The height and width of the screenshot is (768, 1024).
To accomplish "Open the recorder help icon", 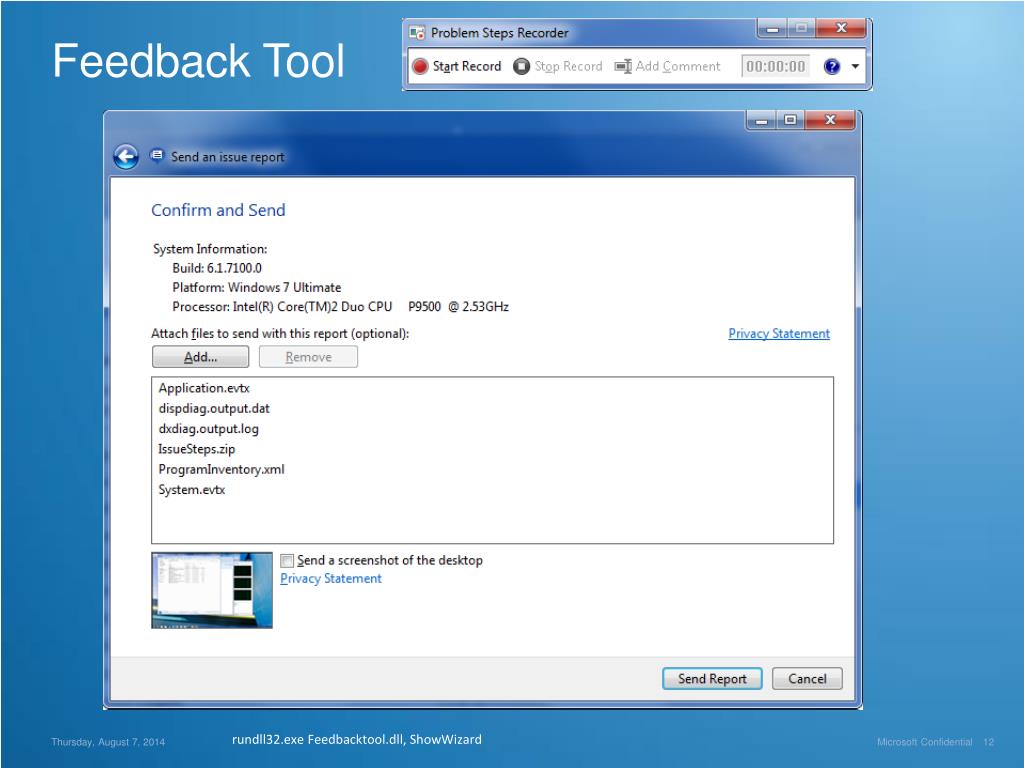I will click(831, 67).
